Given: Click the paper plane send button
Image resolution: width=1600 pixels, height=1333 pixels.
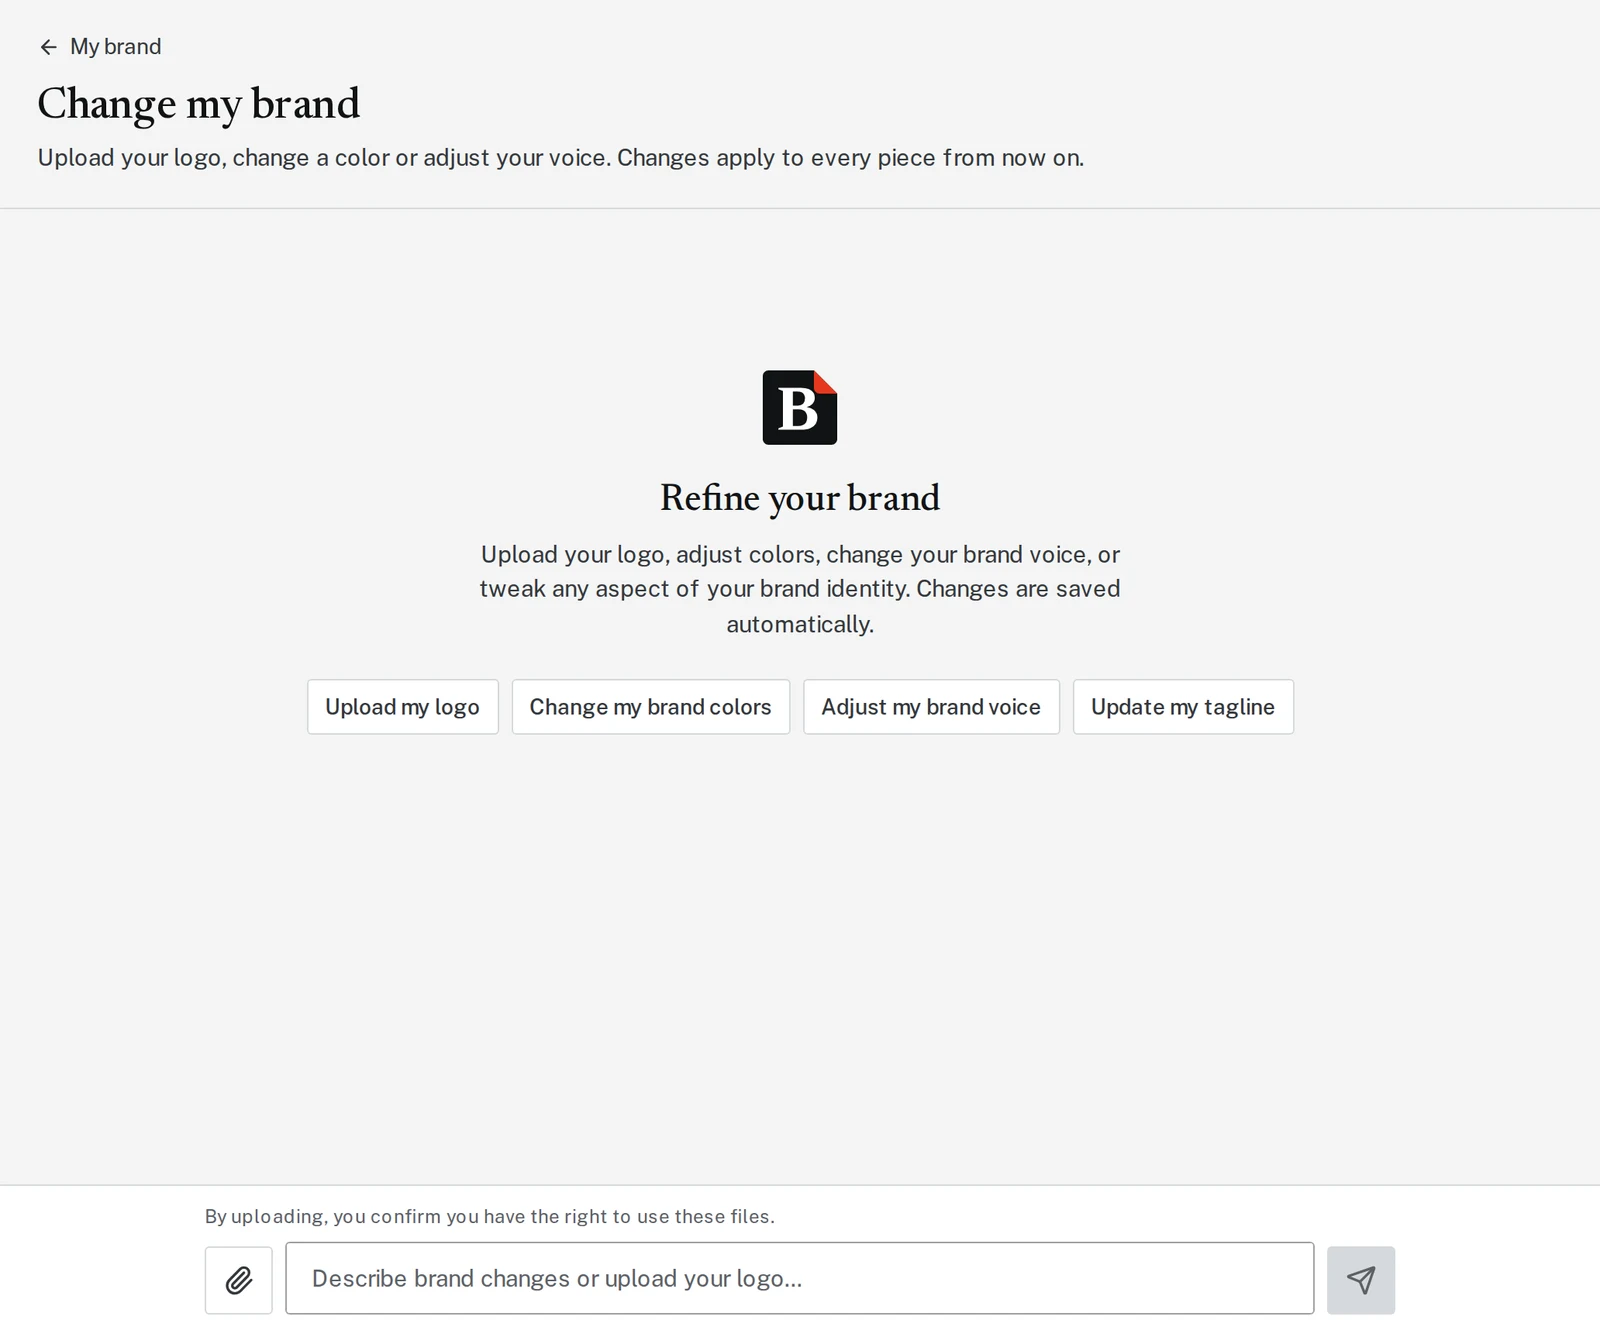Looking at the screenshot, I should 1361,1280.
